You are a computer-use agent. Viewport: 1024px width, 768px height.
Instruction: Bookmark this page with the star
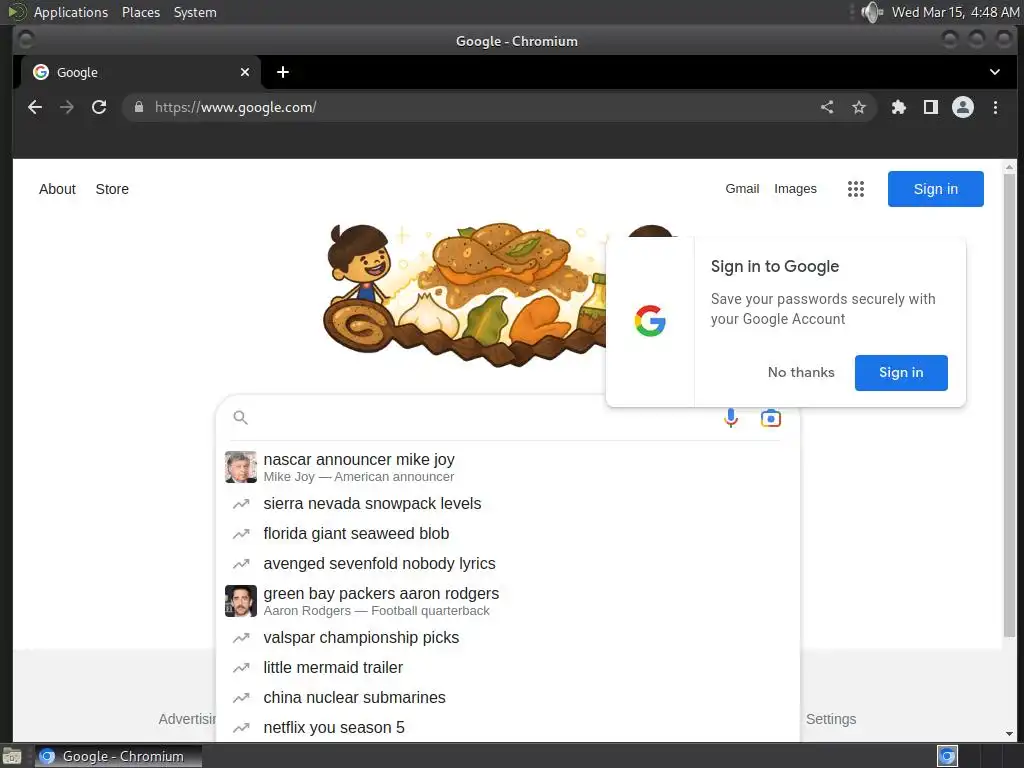click(859, 107)
